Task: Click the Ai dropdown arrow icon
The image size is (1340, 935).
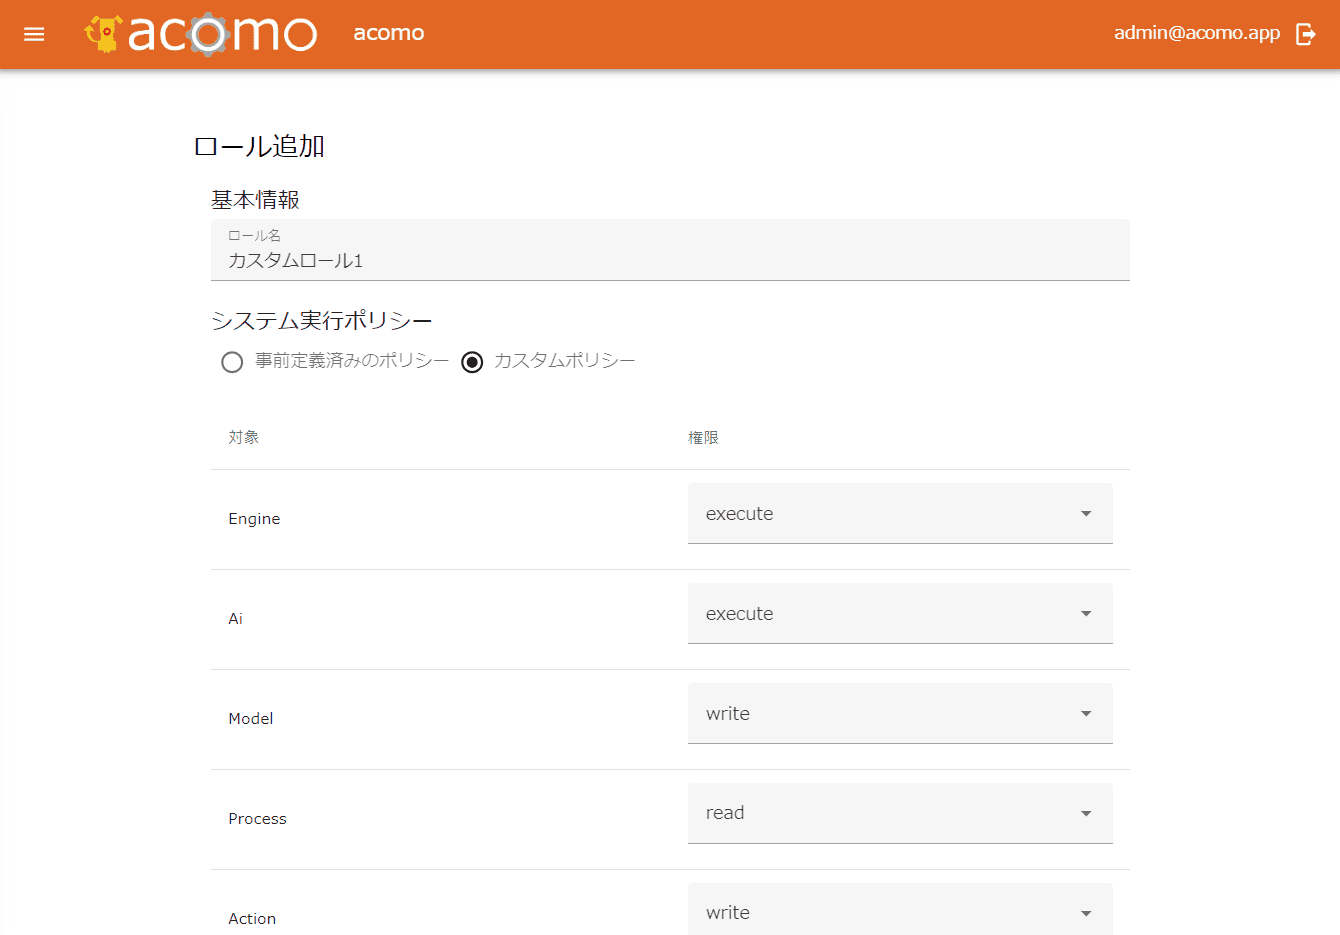Action: tap(1086, 614)
